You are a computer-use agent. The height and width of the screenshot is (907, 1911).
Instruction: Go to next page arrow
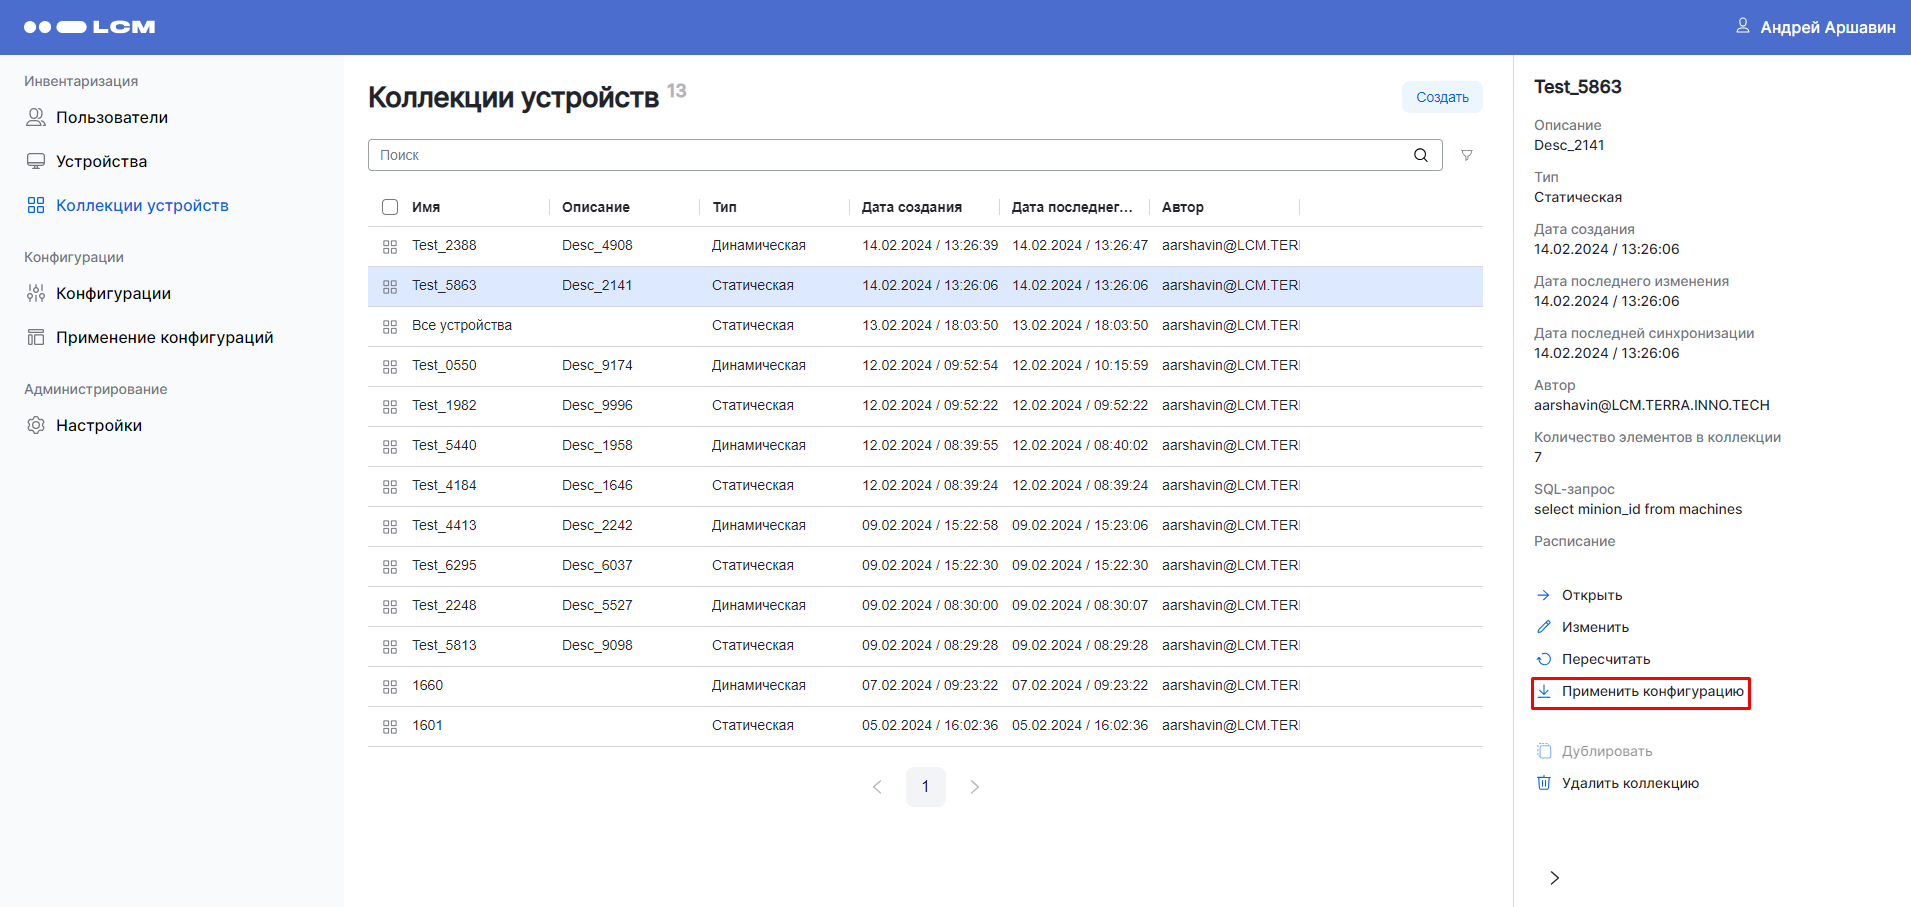tap(974, 787)
